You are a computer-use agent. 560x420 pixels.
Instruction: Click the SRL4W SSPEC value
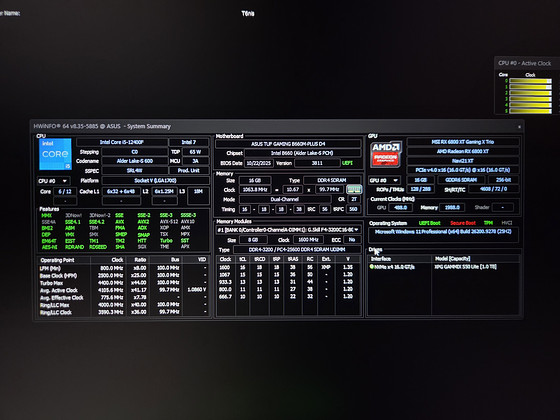(135, 171)
